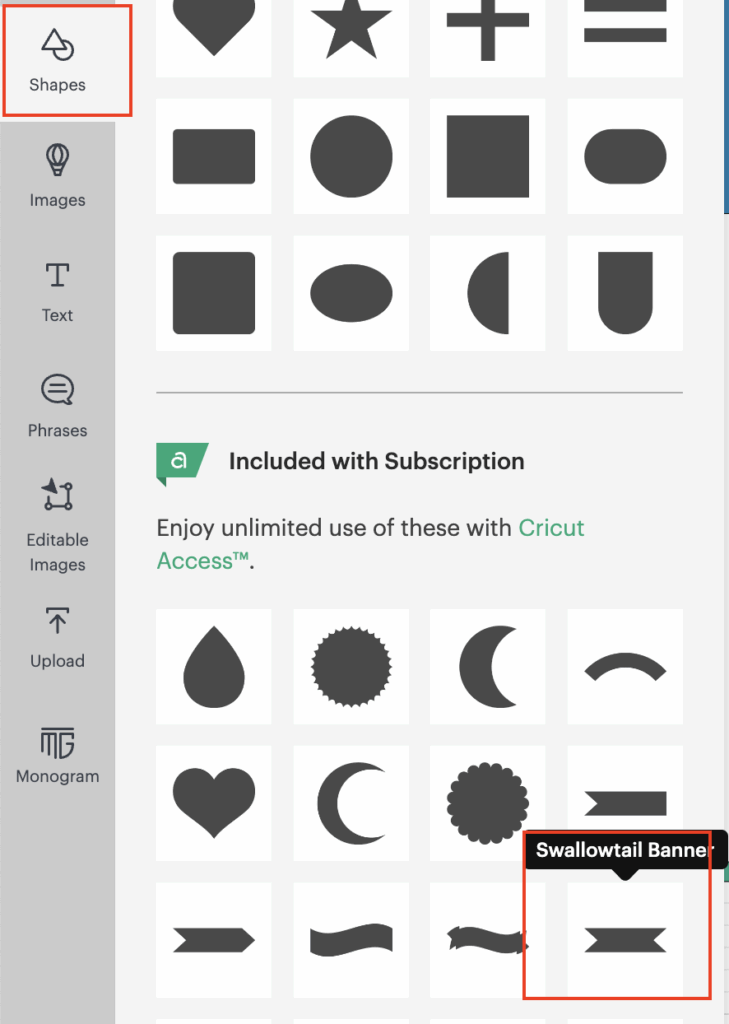Open the Monogram tool
The height and width of the screenshot is (1024, 729).
coord(57,755)
